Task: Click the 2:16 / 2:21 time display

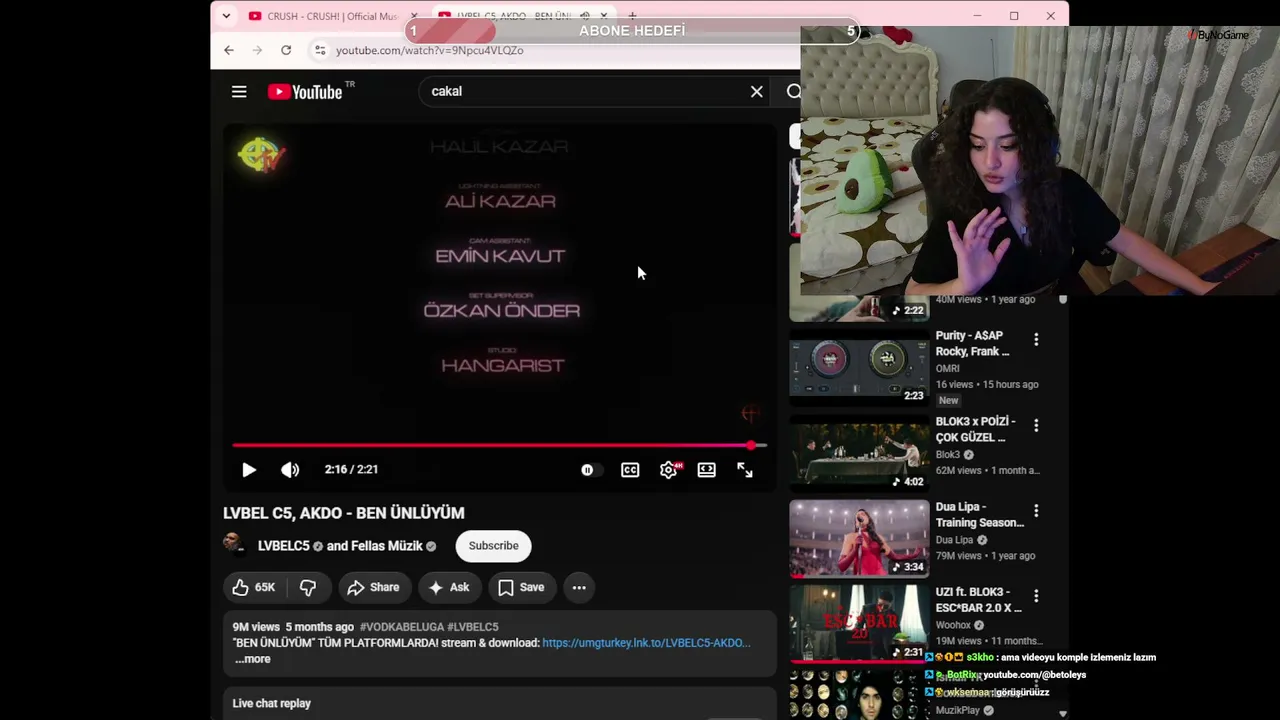Action: click(351, 470)
